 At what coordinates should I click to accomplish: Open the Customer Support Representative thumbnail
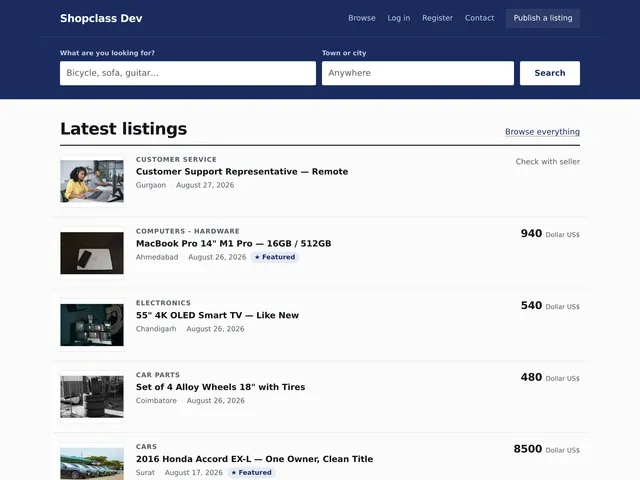[x=92, y=181]
